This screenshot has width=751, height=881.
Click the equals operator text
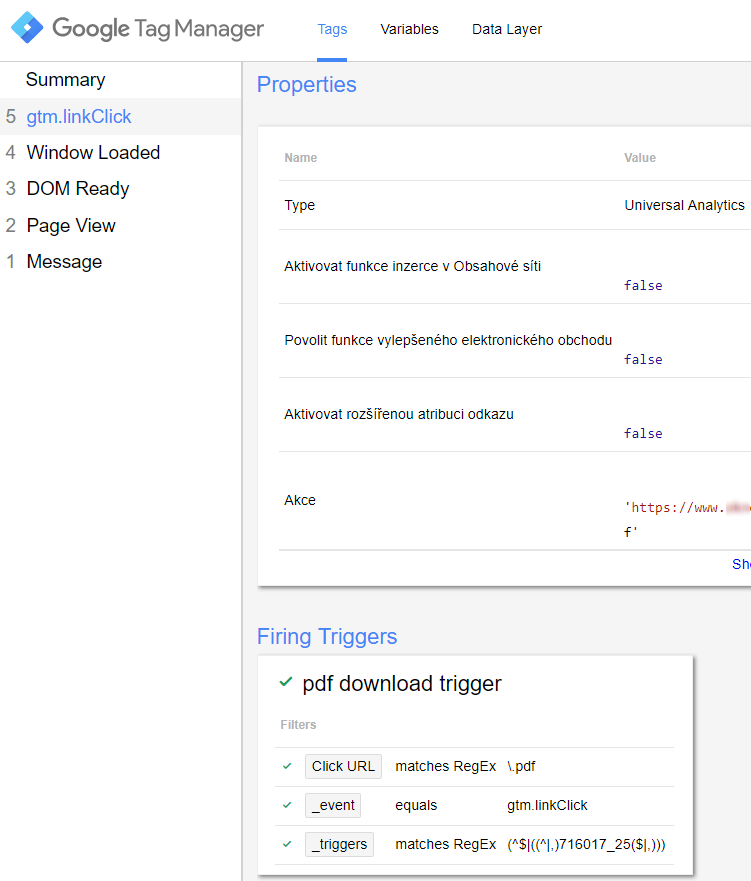tap(416, 805)
